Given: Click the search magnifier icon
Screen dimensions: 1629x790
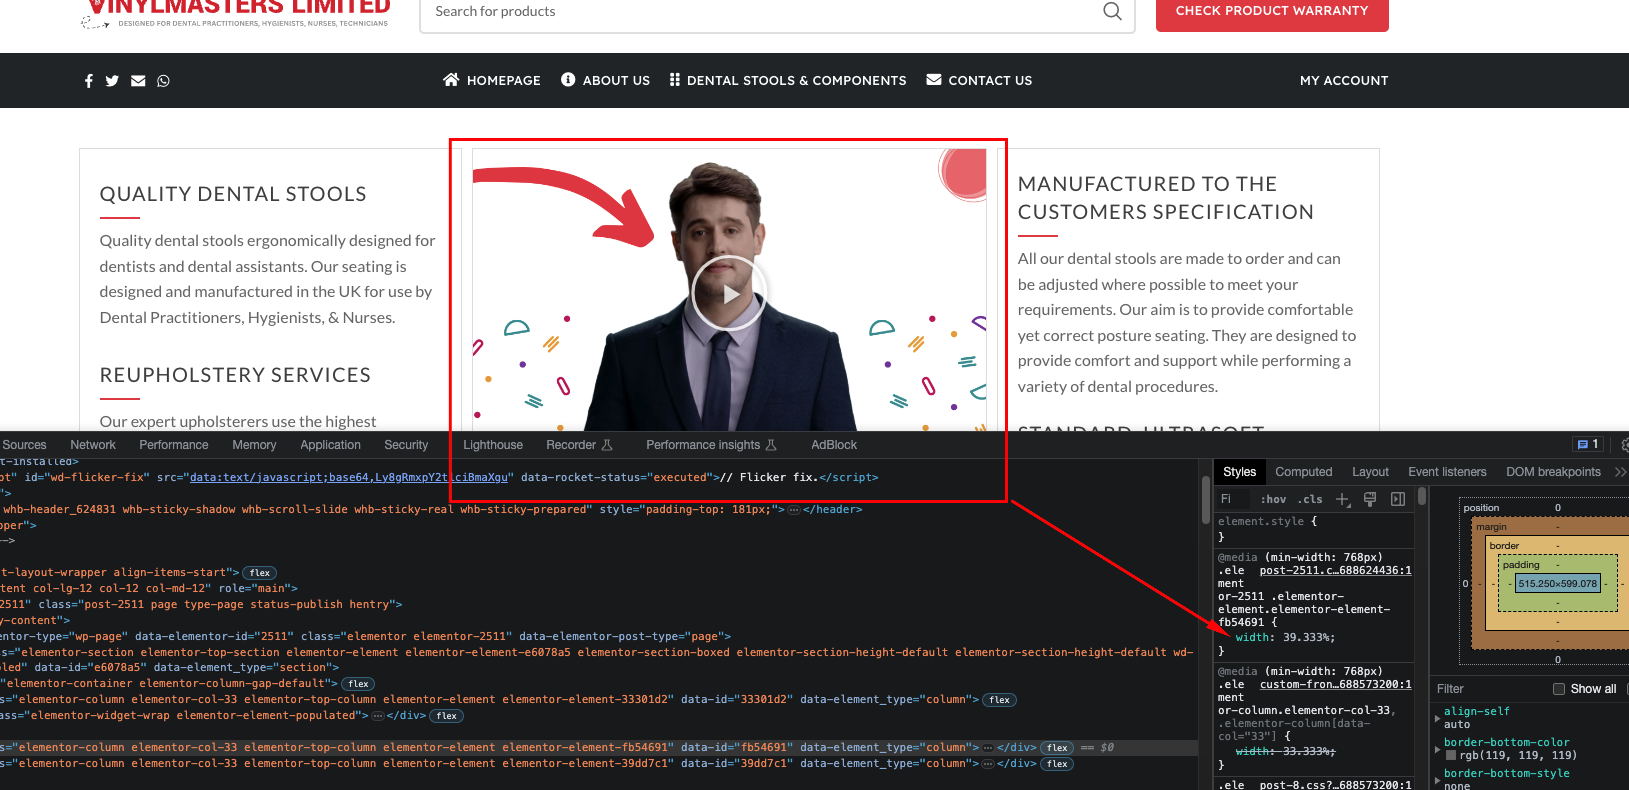Looking at the screenshot, I should (x=1112, y=11).
